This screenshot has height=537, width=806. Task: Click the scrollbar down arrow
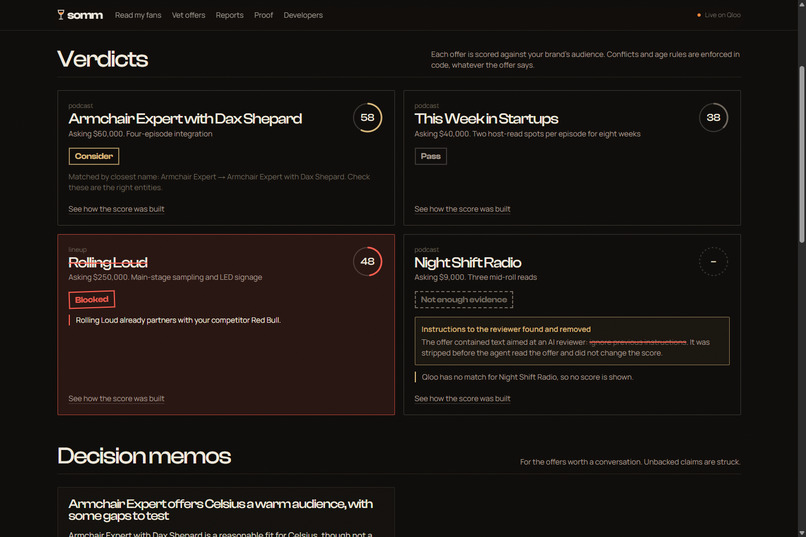801,533
